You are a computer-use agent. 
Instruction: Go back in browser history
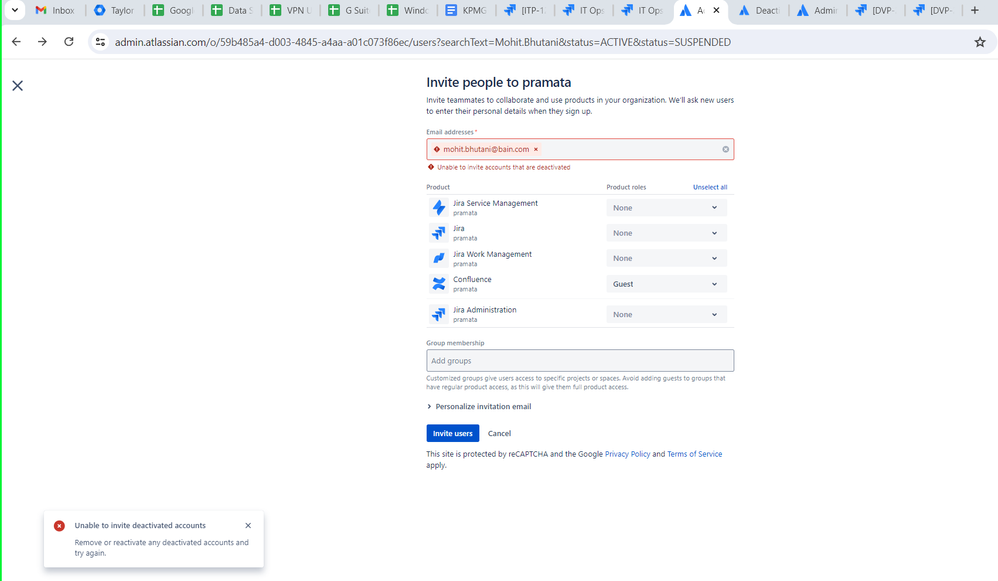click(x=17, y=42)
